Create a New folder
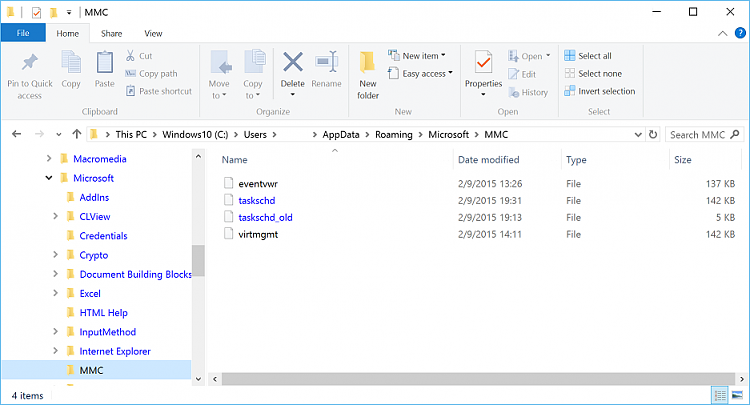The width and height of the screenshot is (750, 405). coord(368,75)
